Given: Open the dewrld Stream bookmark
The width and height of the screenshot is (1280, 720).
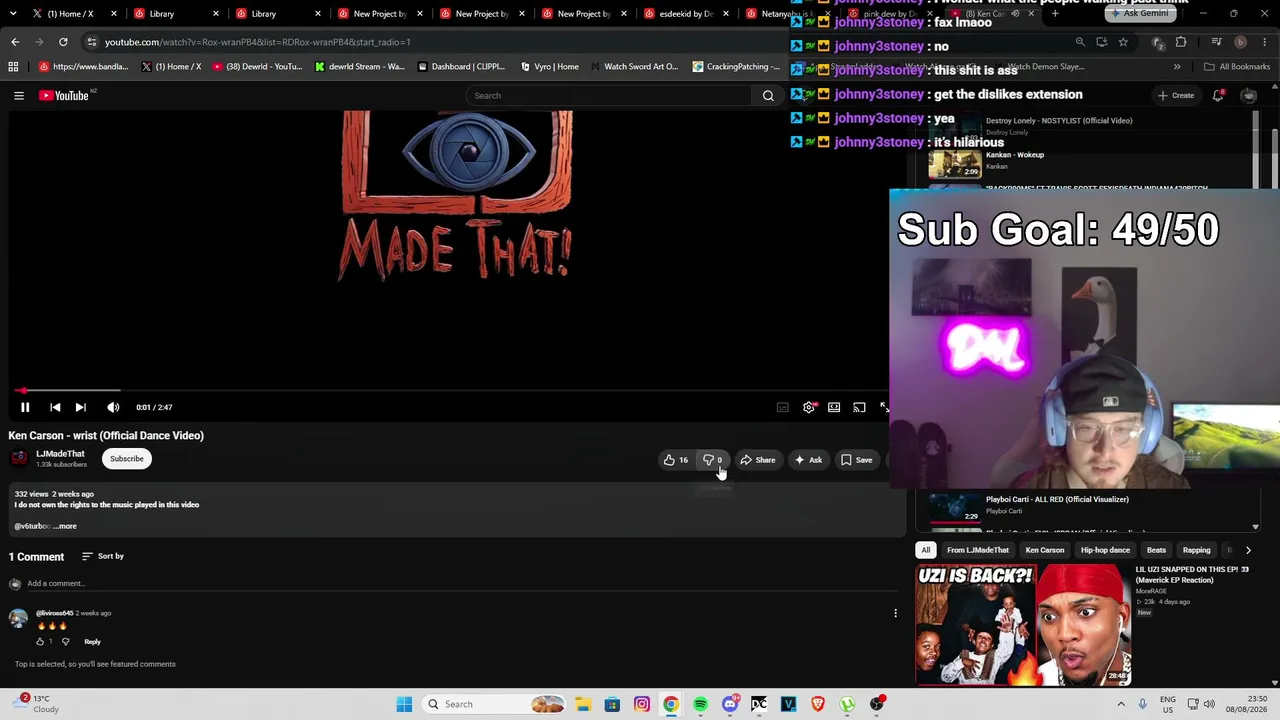Looking at the screenshot, I should tap(360, 67).
